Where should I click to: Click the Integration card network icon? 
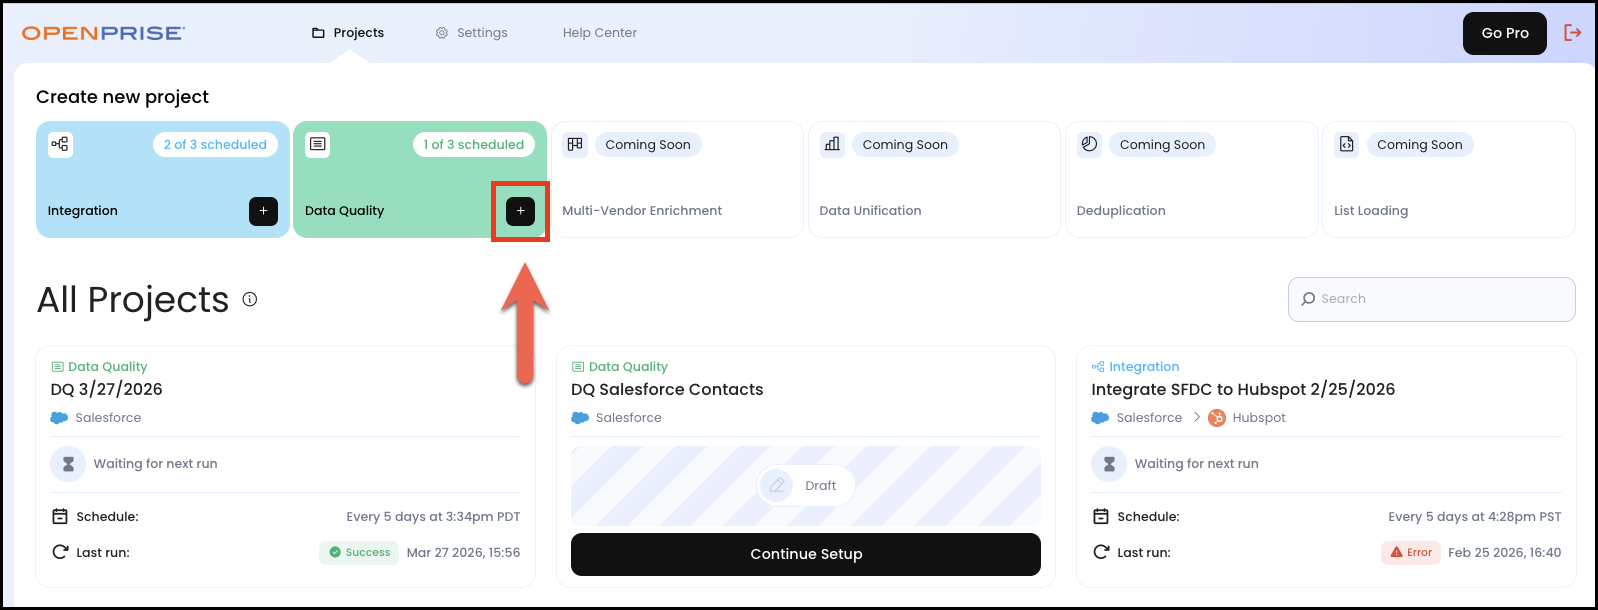60,144
